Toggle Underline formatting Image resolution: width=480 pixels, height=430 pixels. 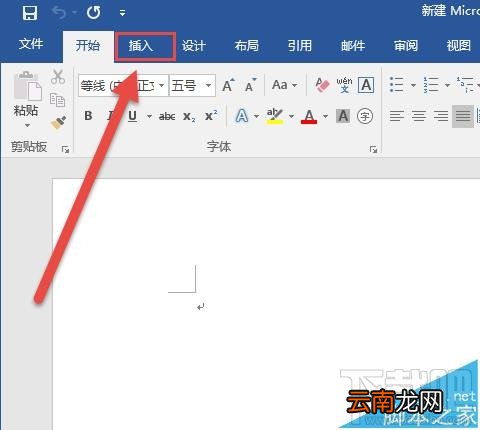pos(133,116)
